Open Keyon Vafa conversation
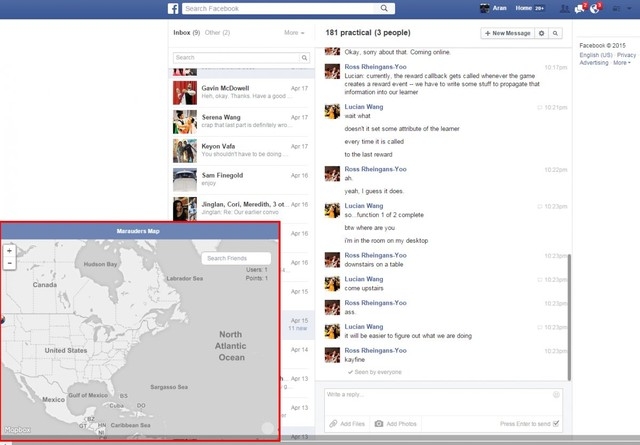The image size is (640, 445). coord(241,151)
